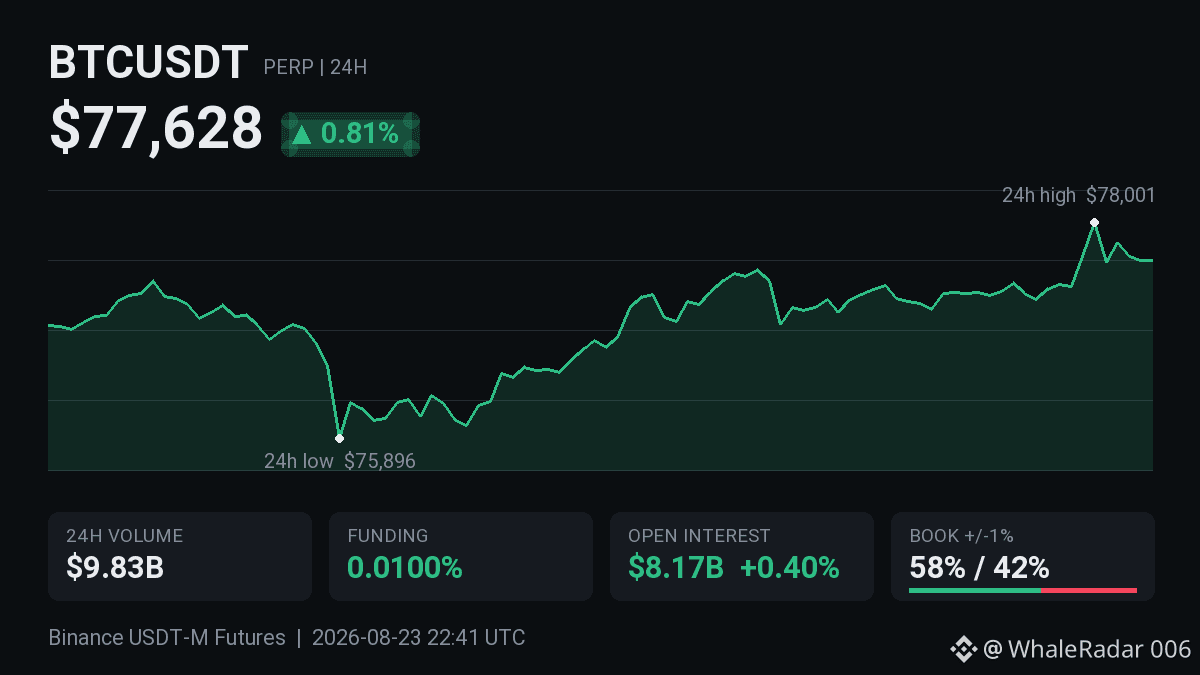Click the red ask portion of book bar

tap(1089, 590)
